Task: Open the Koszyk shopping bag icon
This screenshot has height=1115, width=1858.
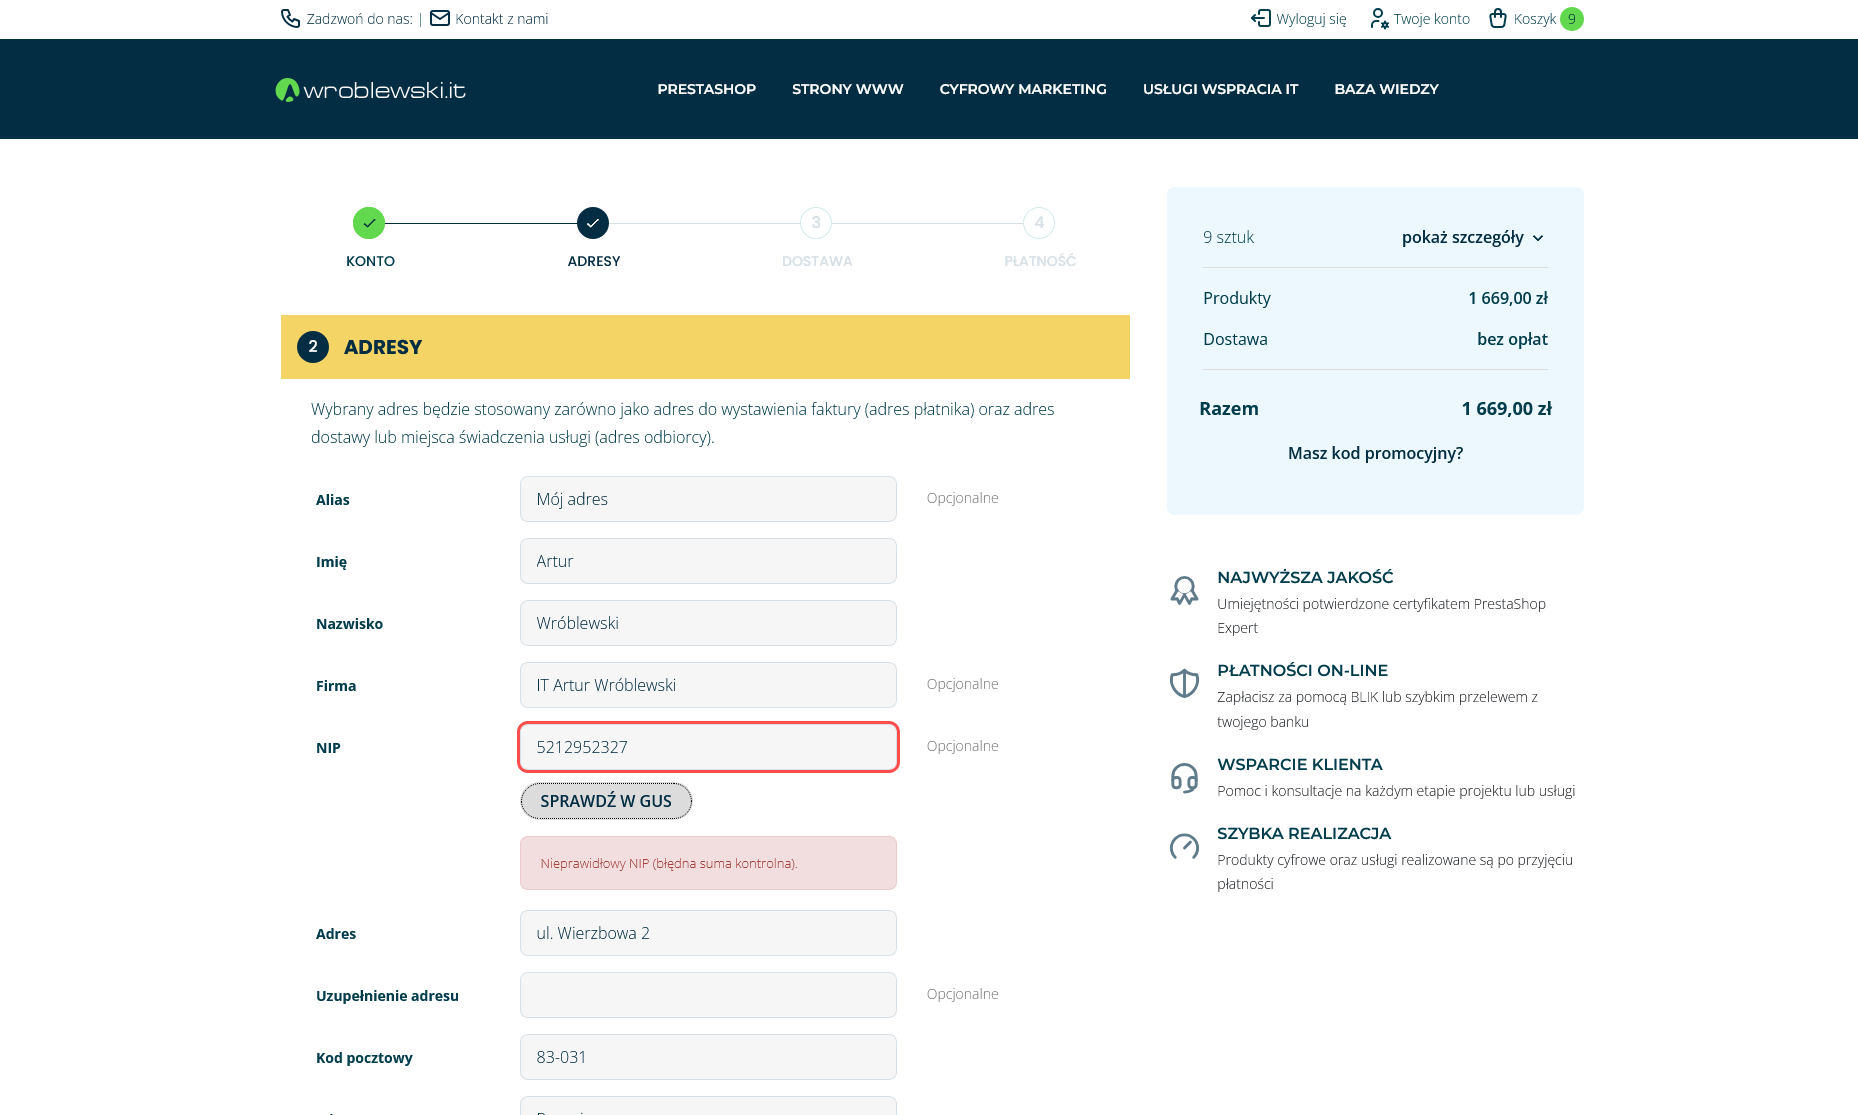Action: pos(1497,19)
